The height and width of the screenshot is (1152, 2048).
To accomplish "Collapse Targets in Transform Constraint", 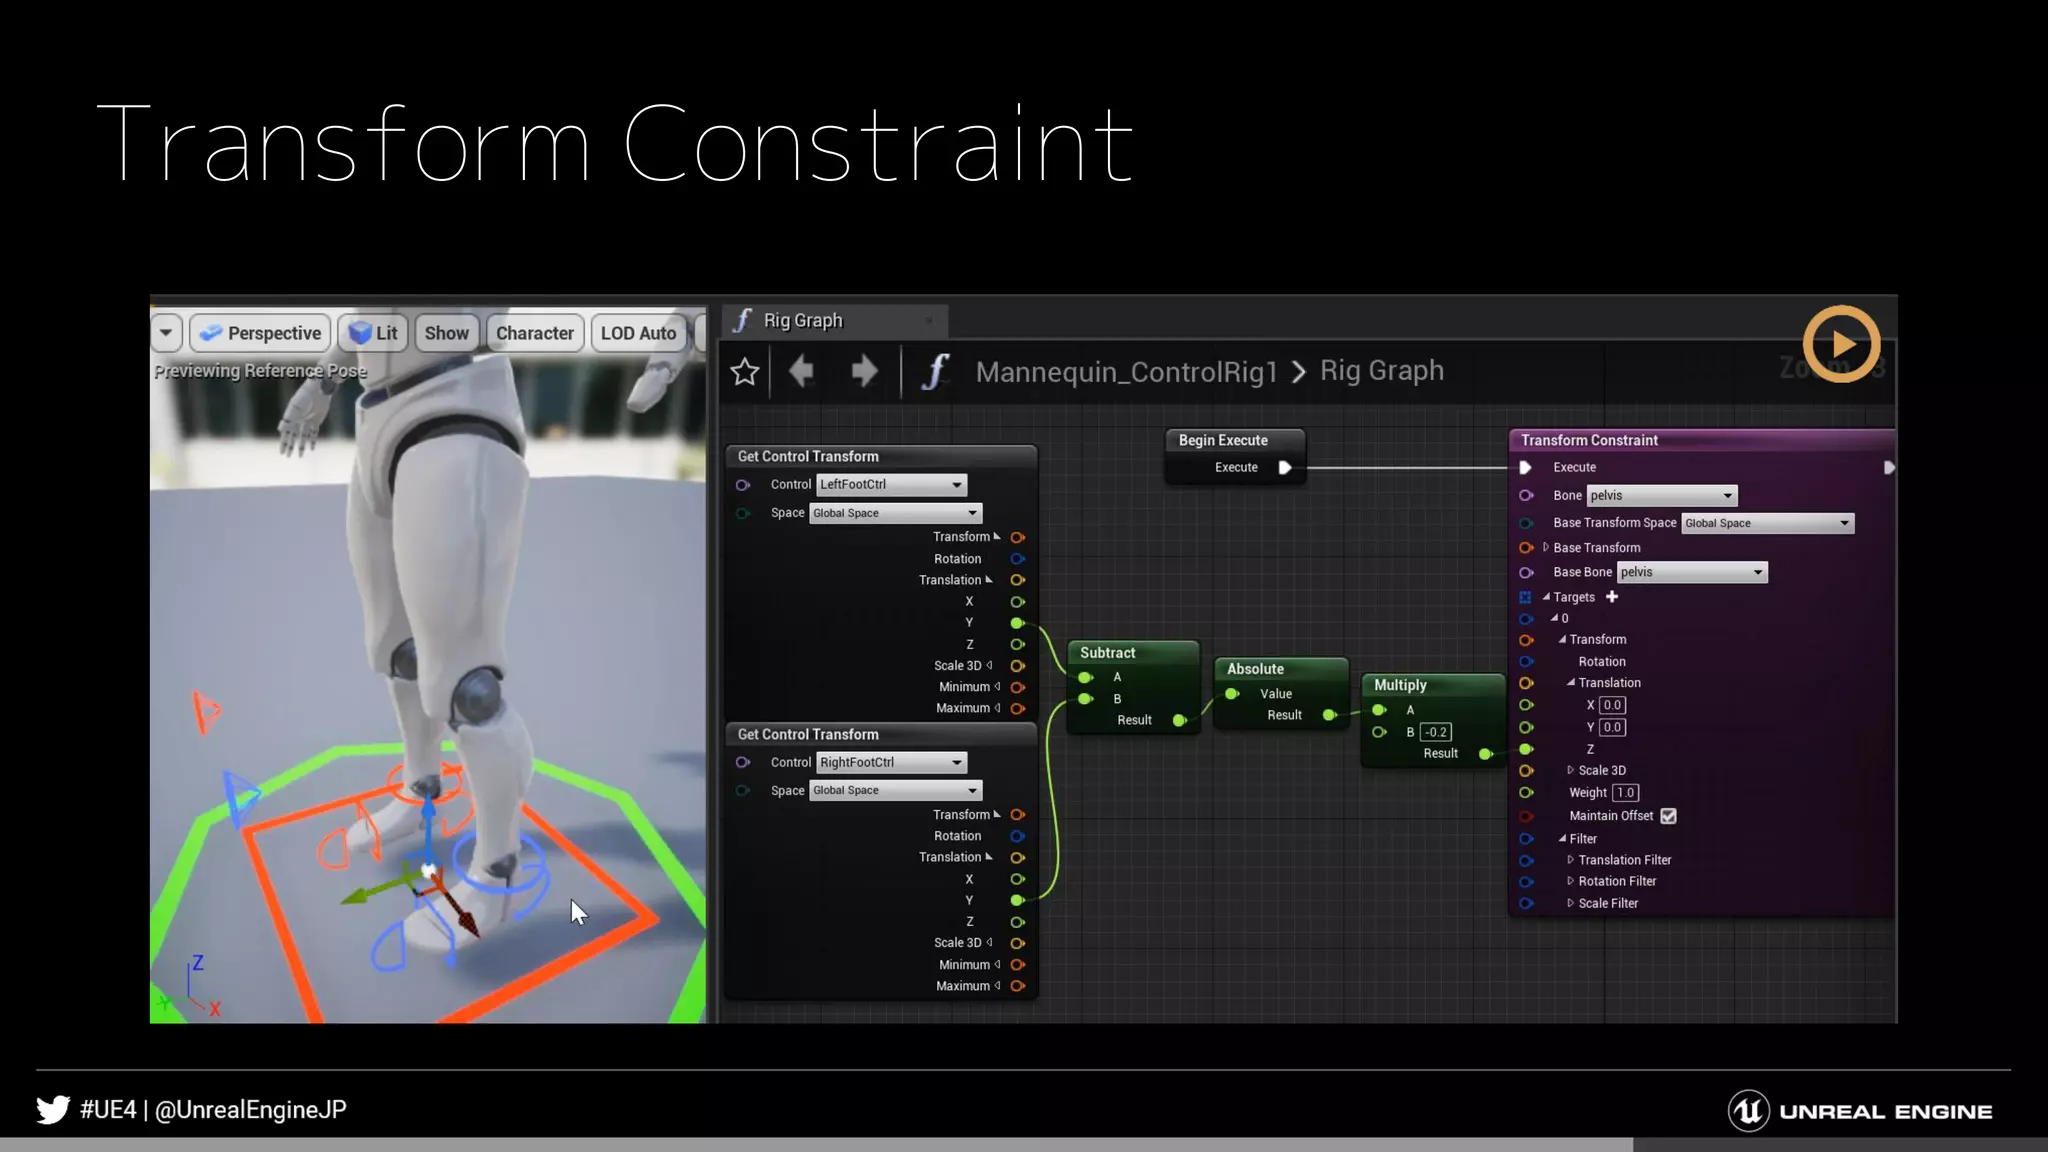I will (1546, 597).
